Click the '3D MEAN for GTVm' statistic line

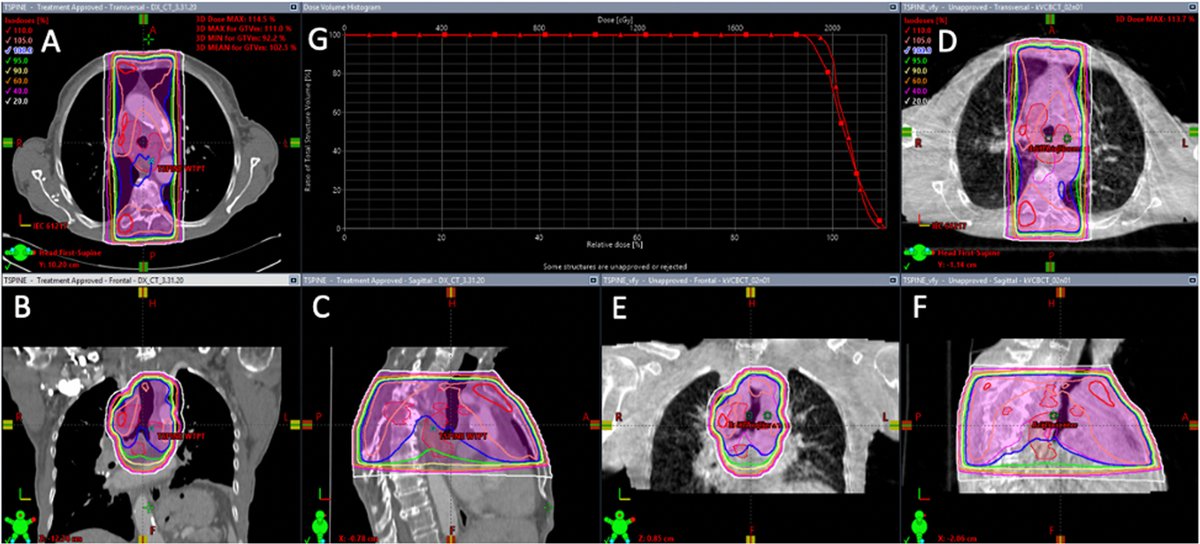coord(247,48)
